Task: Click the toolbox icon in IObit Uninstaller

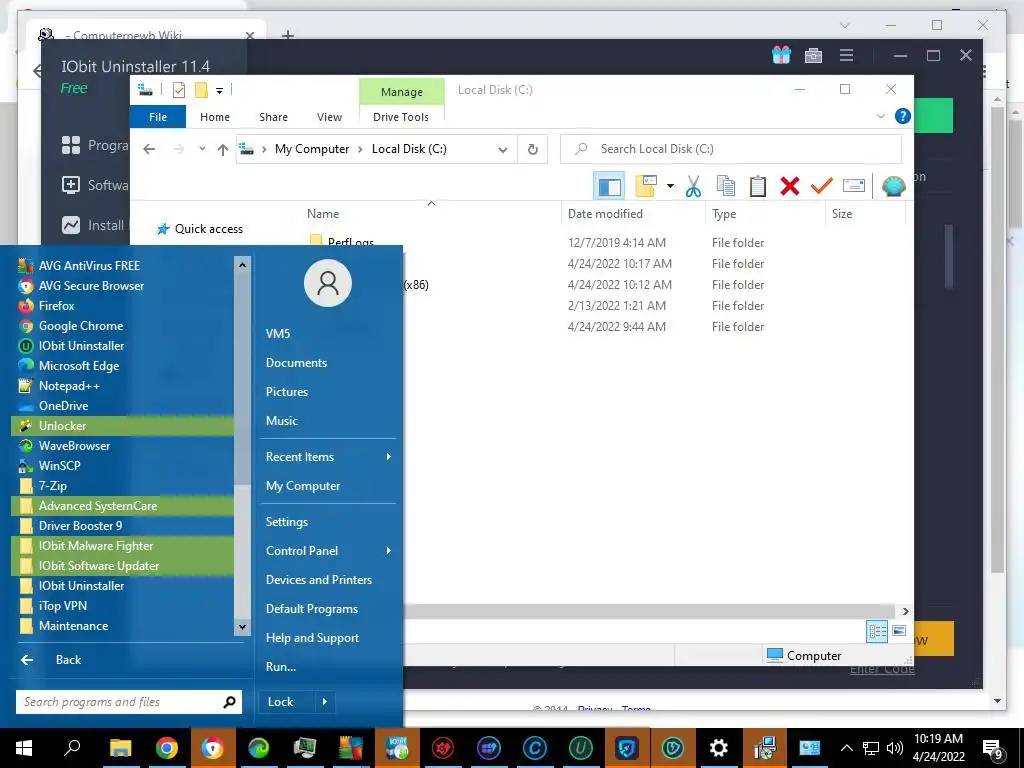Action: [x=813, y=56]
